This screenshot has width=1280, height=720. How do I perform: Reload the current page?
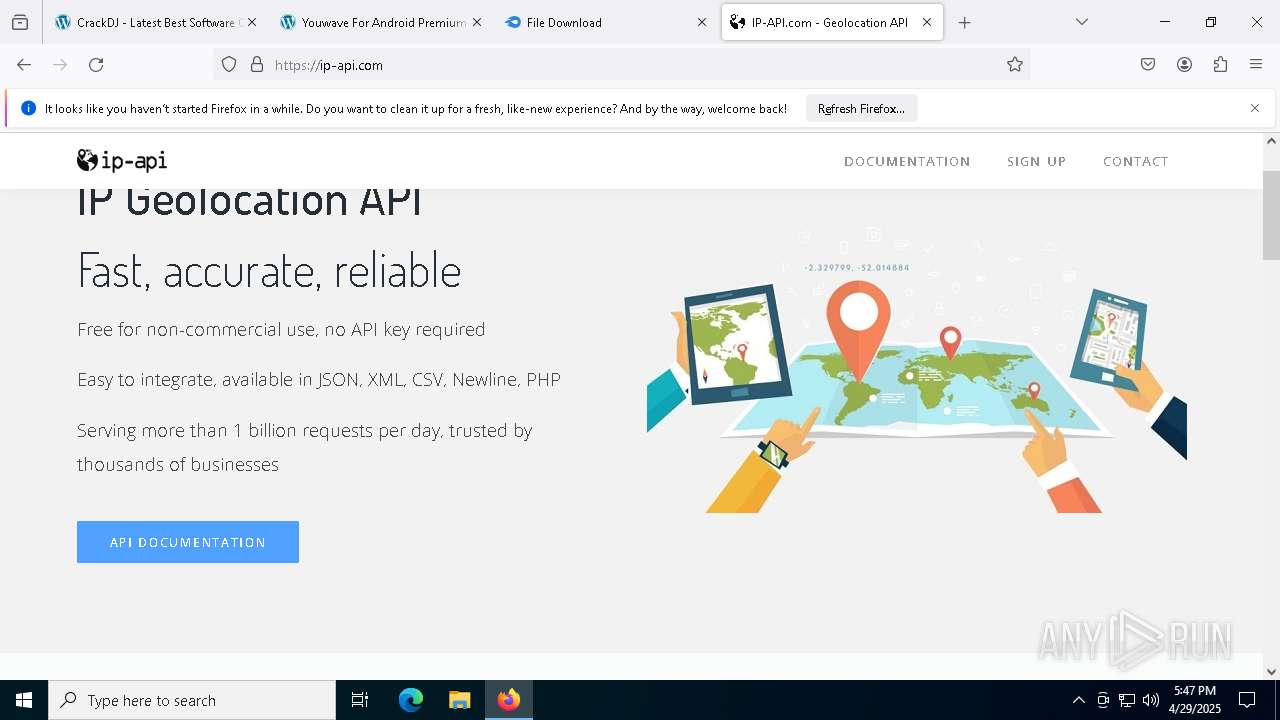(x=96, y=65)
